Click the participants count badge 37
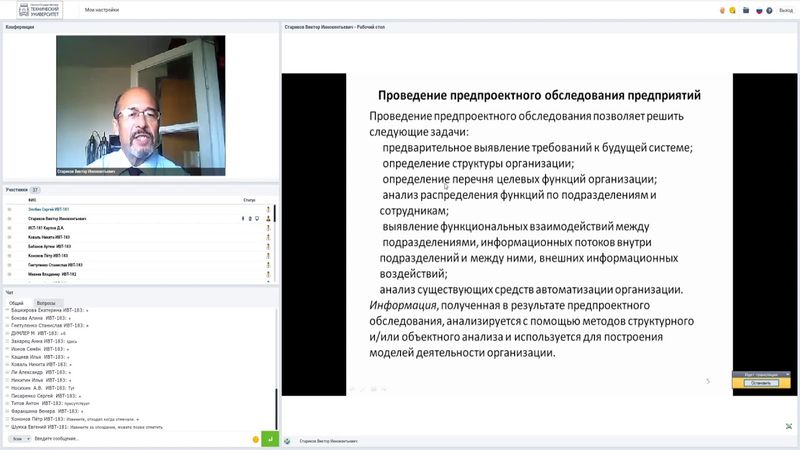The image size is (800, 450). (x=35, y=190)
